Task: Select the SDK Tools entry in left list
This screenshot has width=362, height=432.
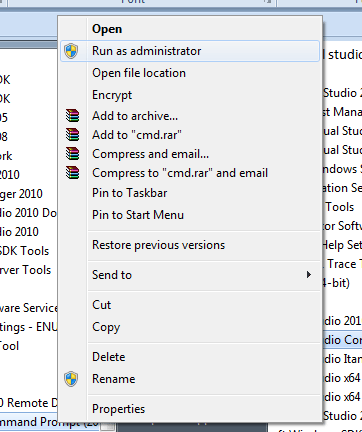Action: (24, 251)
